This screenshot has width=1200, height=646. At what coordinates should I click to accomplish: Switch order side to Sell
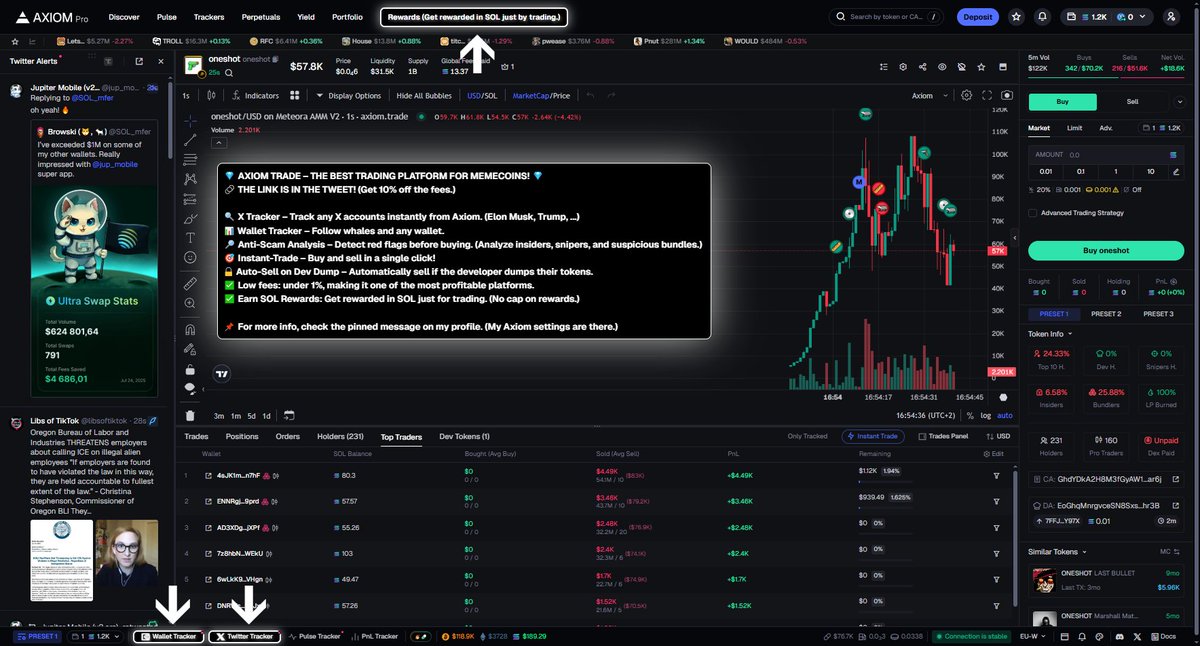pos(1133,101)
